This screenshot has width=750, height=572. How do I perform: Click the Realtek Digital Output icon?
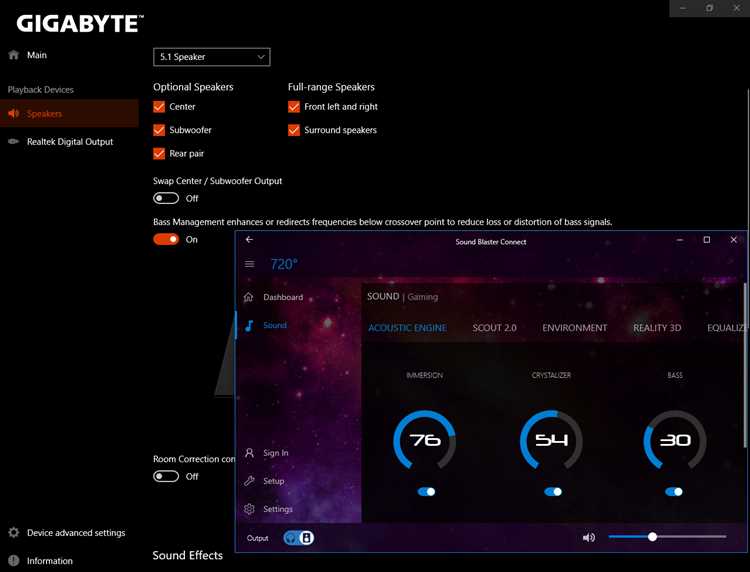14,142
